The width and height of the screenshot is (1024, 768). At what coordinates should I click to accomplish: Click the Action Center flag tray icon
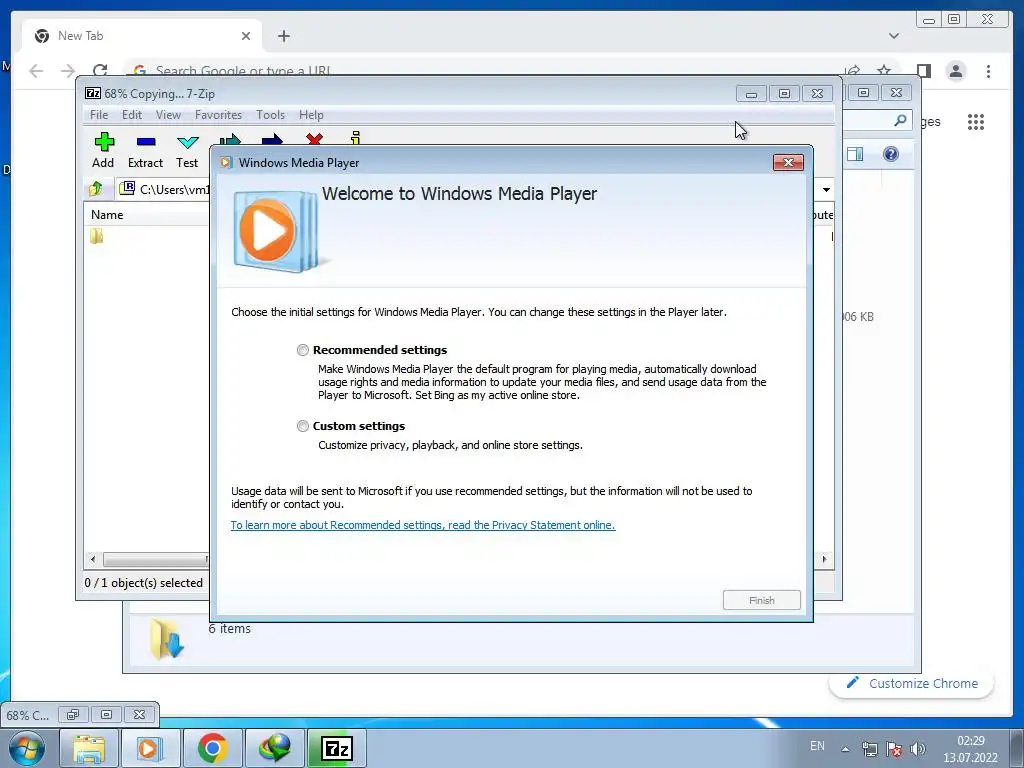pos(894,748)
